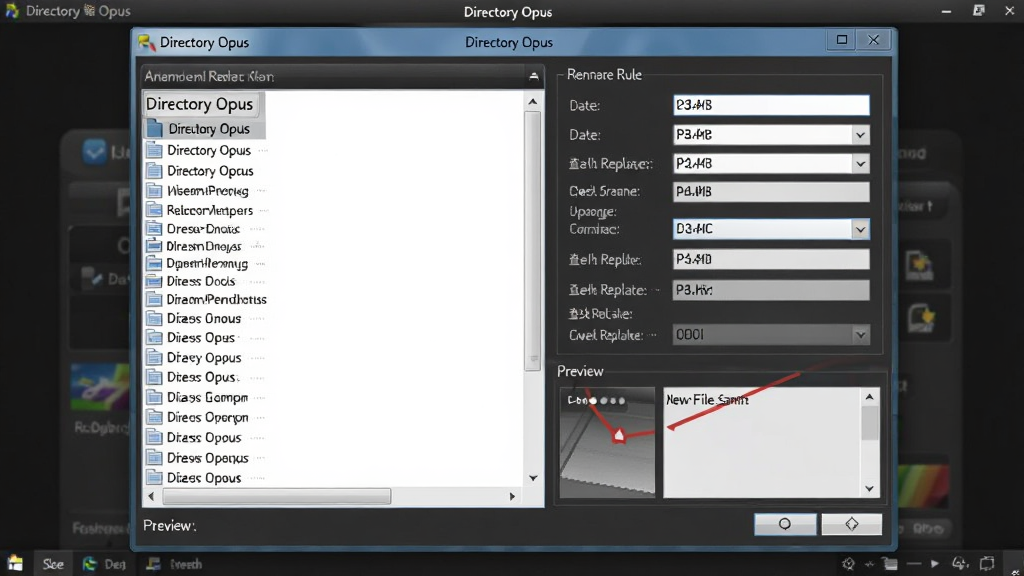Click the folder icon beside Dtess Docls

[x=154, y=281]
